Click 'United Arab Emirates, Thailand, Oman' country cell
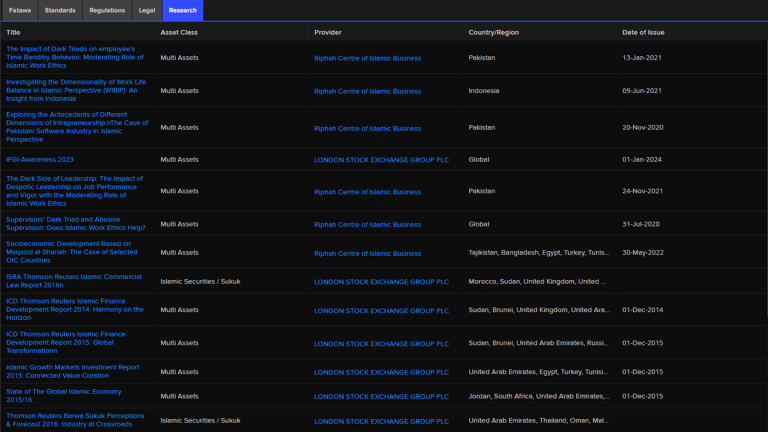The width and height of the screenshot is (768, 432). (538, 420)
